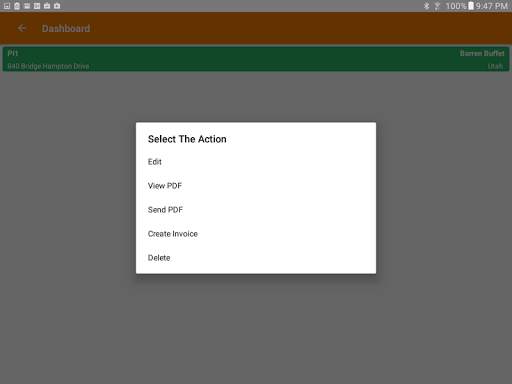Choose Edit in the action dialog
The width and height of the screenshot is (512, 384).
[256, 162]
